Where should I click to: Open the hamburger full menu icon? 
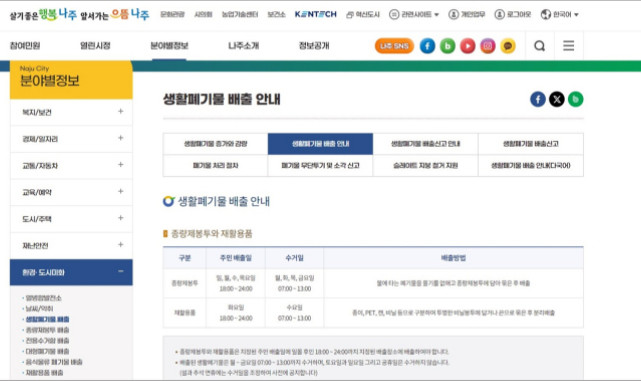[x=569, y=45]
